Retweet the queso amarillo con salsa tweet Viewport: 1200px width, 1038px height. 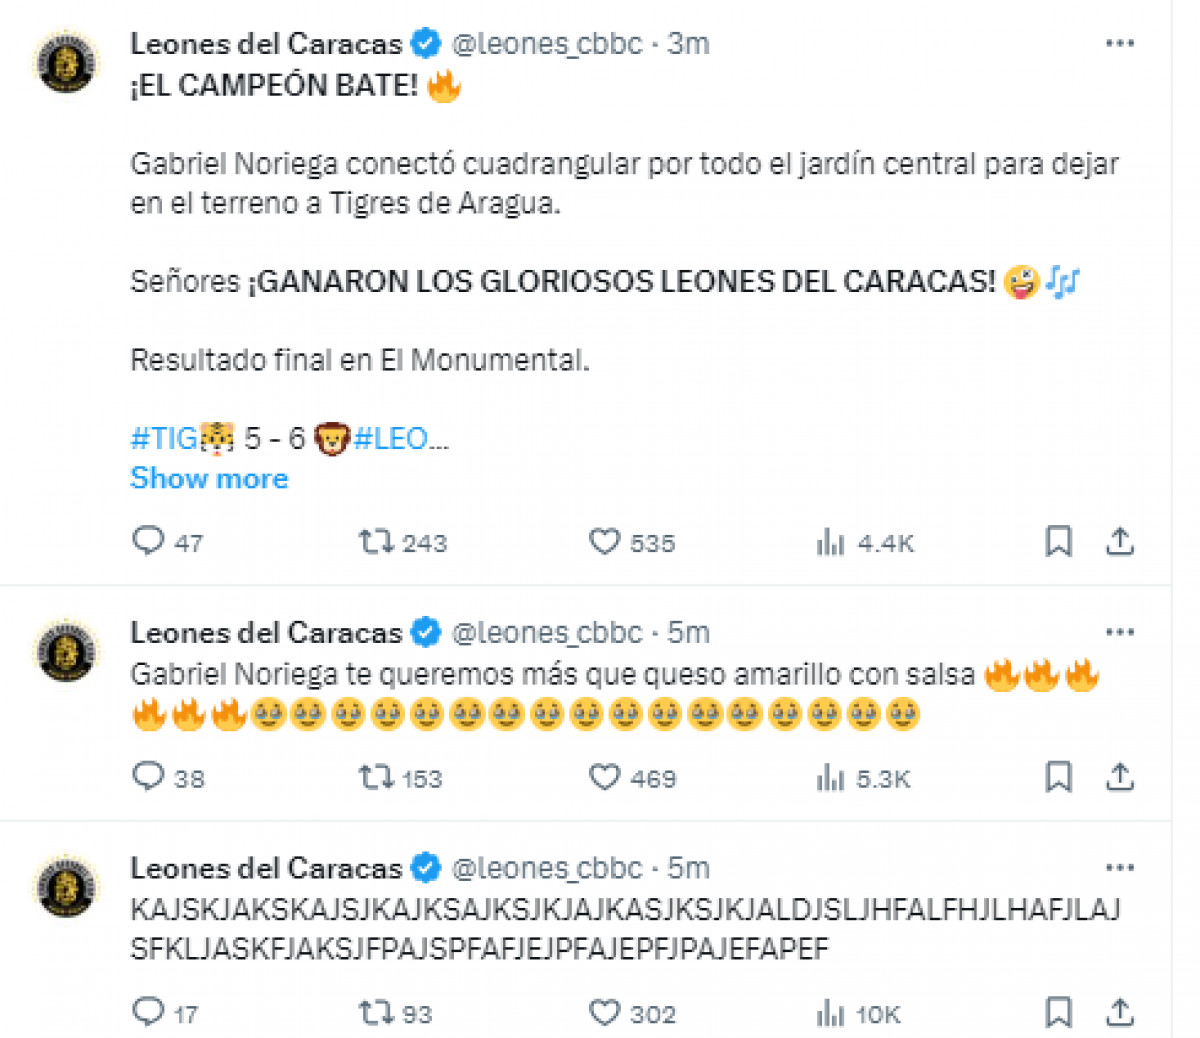pos(377,777)
